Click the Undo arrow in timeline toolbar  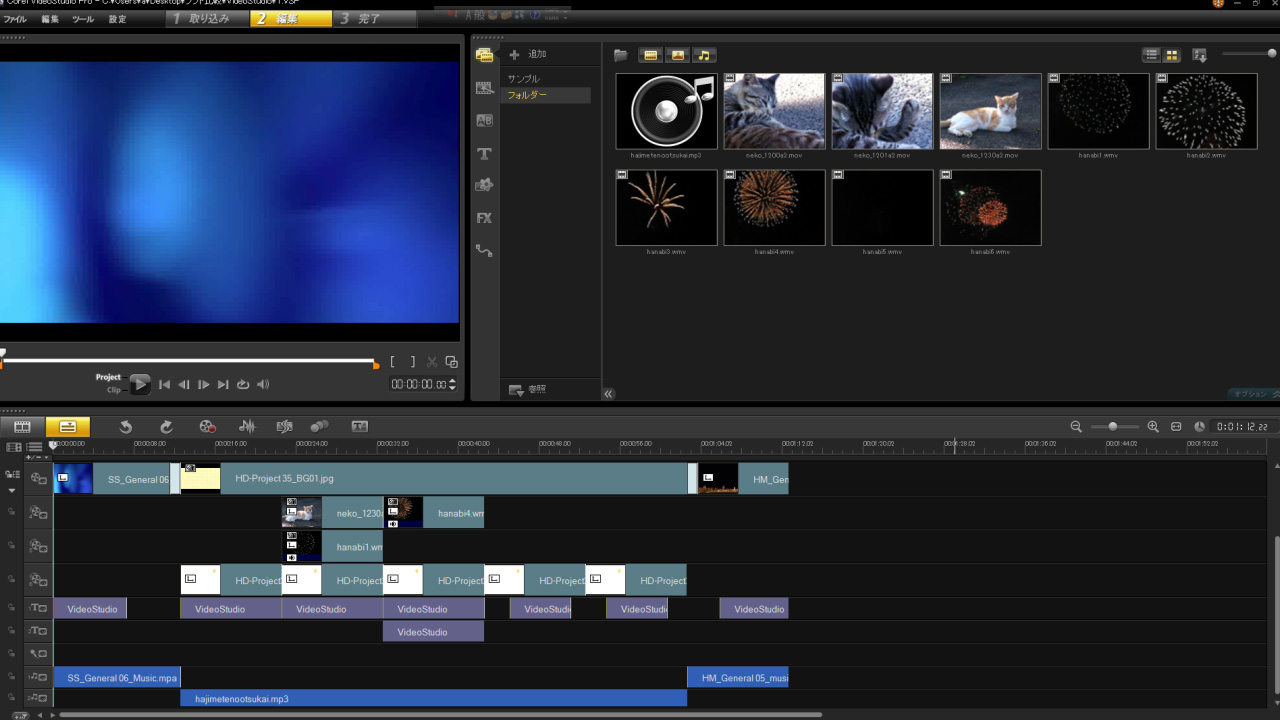(x=126, y=427)
